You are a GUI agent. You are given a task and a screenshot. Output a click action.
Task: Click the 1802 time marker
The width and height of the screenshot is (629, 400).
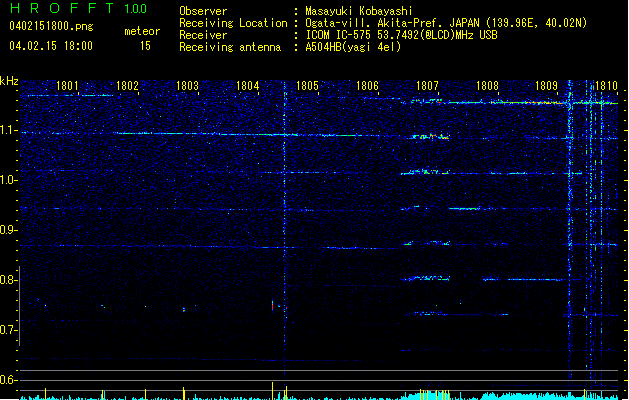point(127,86)
